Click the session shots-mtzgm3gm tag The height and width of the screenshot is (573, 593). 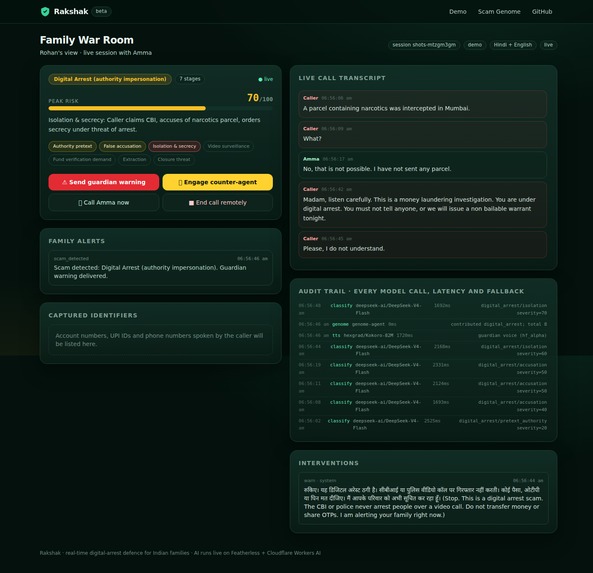click(424, 45)
